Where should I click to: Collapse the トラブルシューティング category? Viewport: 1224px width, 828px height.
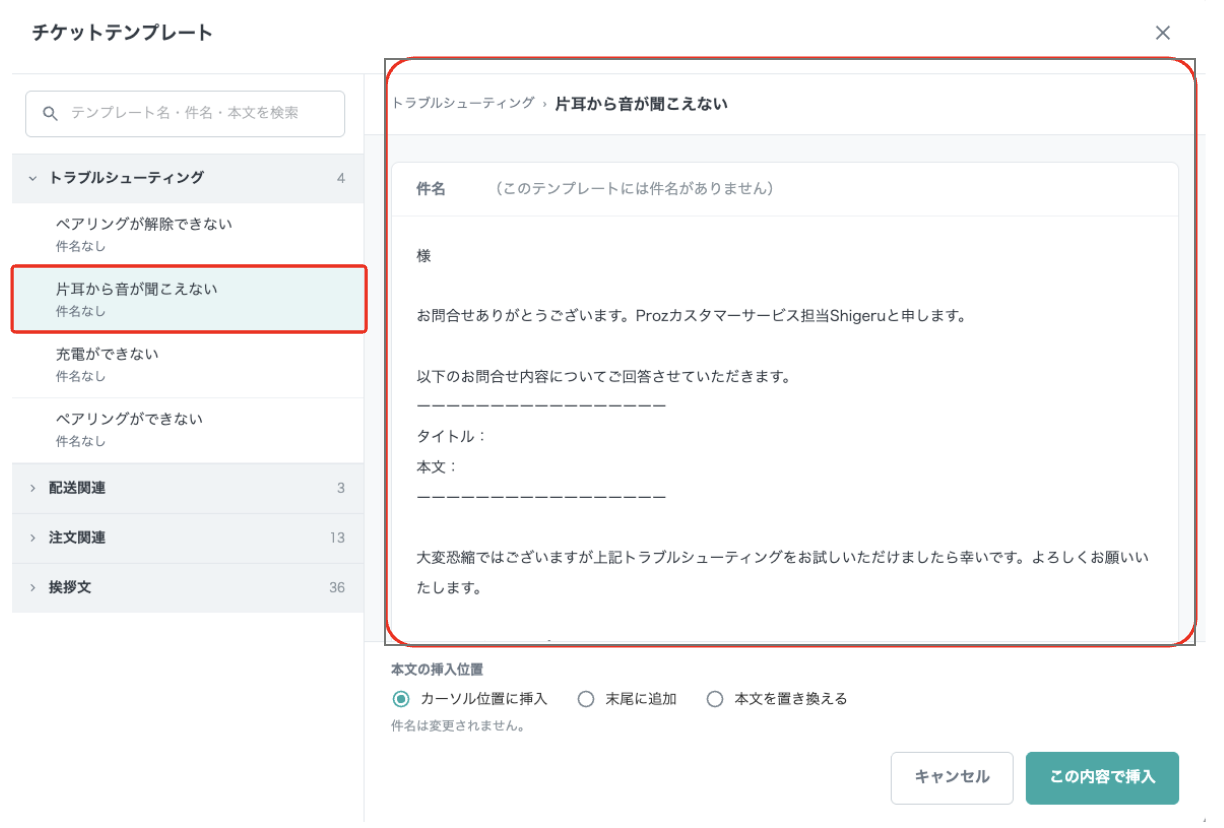click(188, 178)
